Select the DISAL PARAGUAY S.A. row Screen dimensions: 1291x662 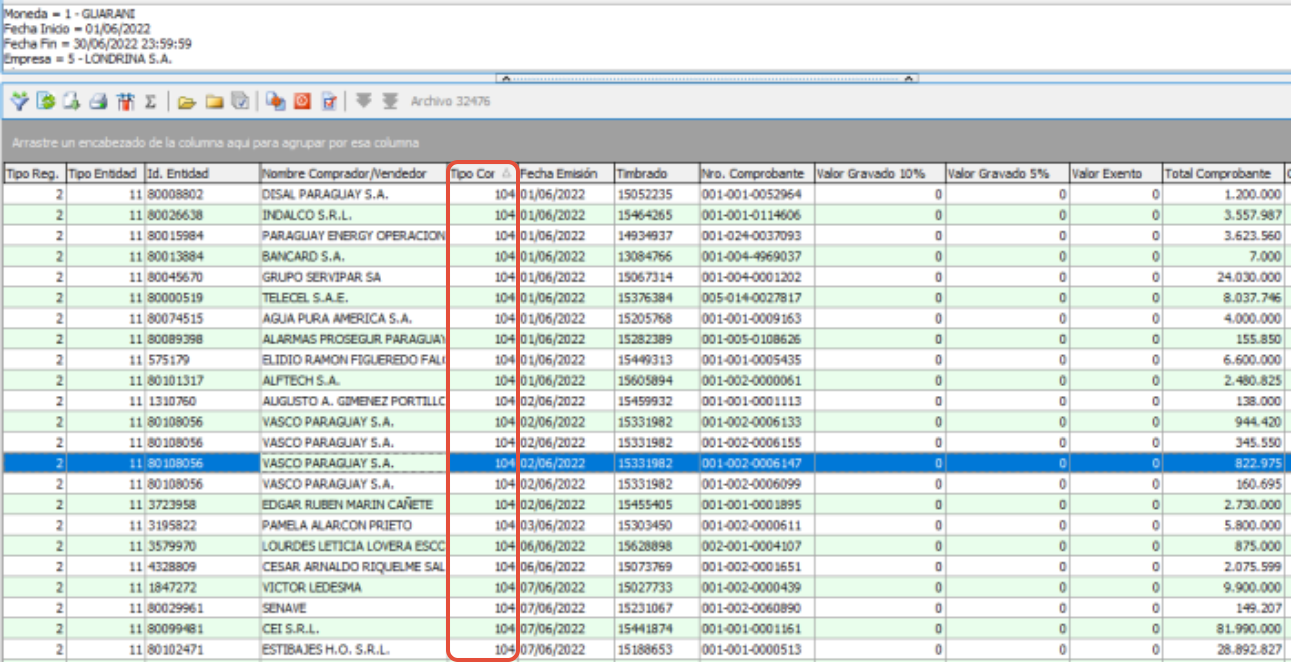click(x=645, y=194)
